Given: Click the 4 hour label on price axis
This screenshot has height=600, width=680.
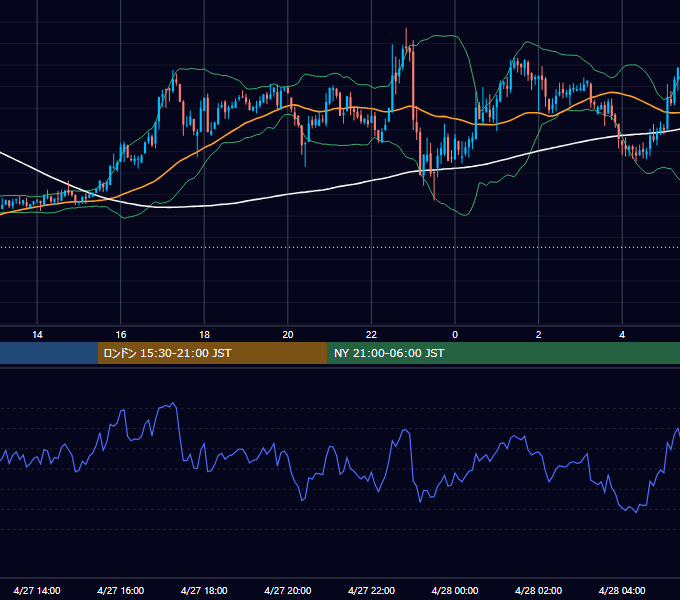Looking at the screenshot, I should tap(622, 335).
